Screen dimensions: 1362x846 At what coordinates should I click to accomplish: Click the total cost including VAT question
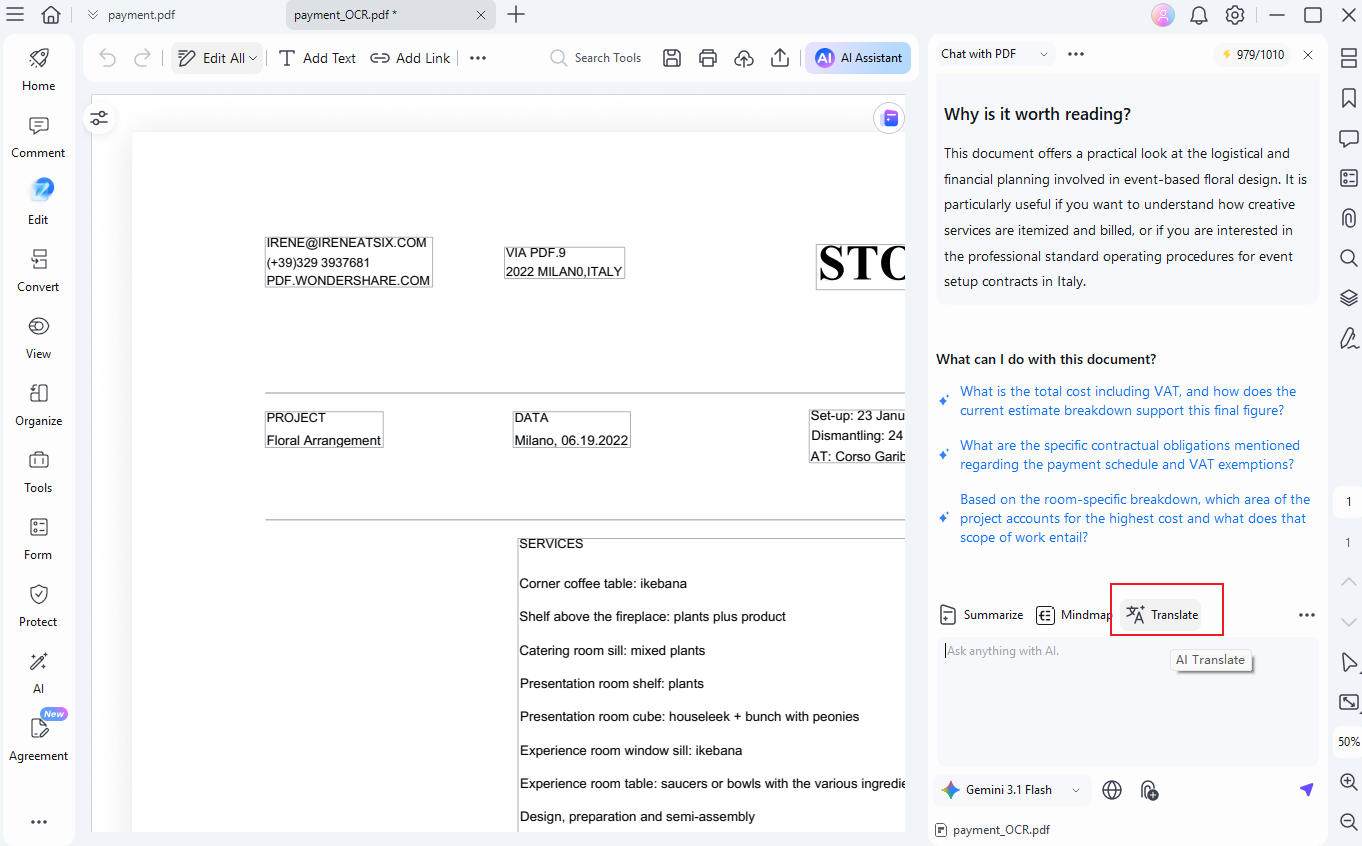[x=1128, y=401]
